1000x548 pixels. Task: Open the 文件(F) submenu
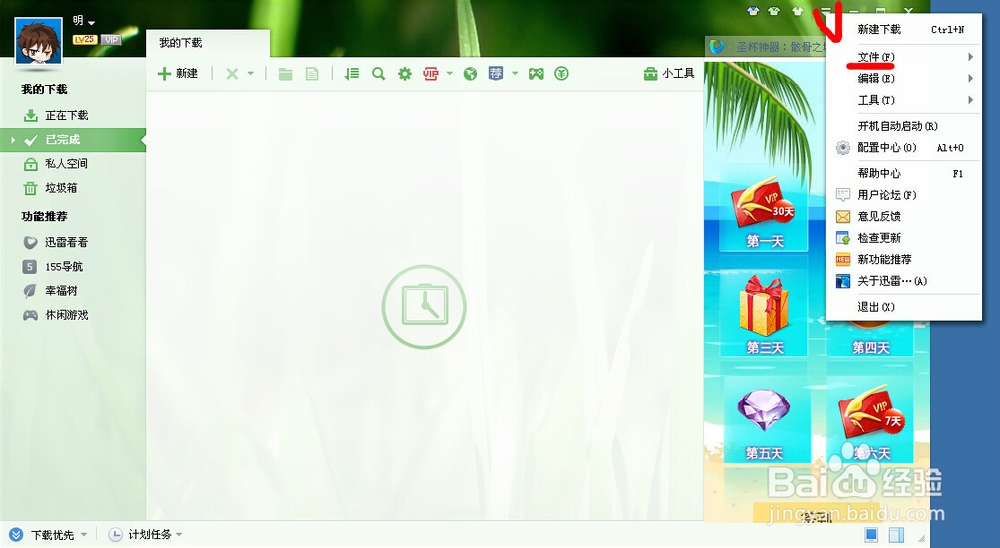[x=904, y=57]
